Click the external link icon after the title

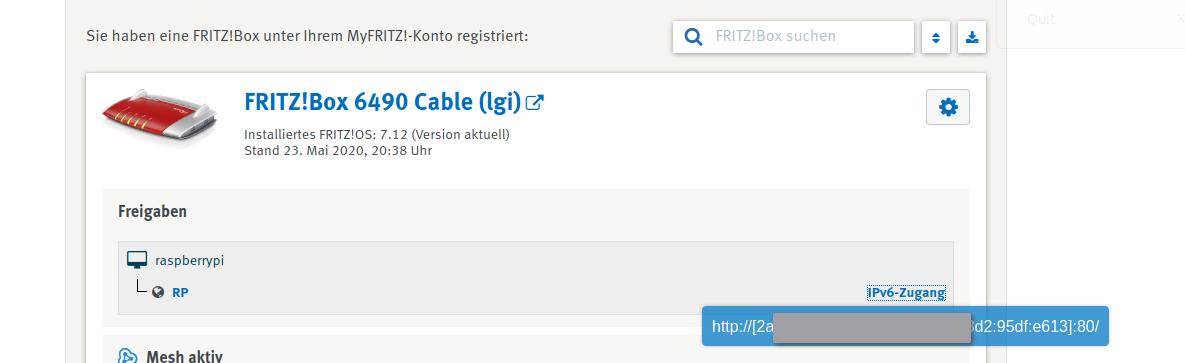click(x=534, y=102)
